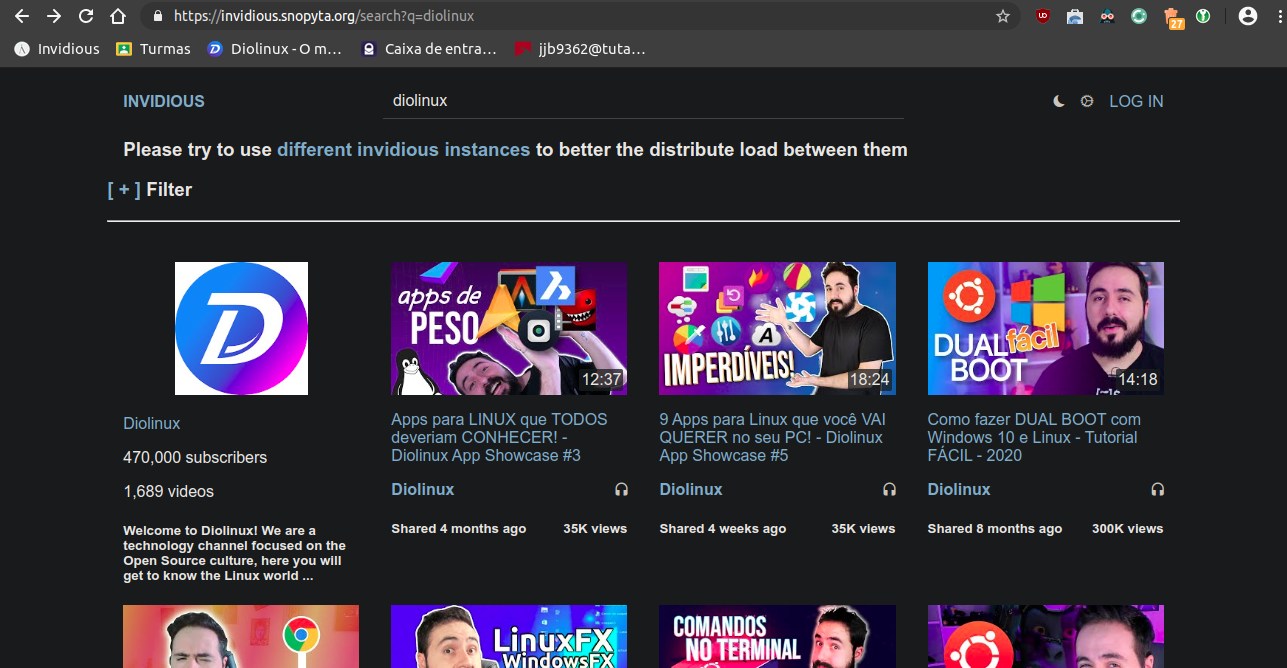Open the browser home page
Image resolution: width=1287 pixels, height=668 pixels.
point(118,16)
